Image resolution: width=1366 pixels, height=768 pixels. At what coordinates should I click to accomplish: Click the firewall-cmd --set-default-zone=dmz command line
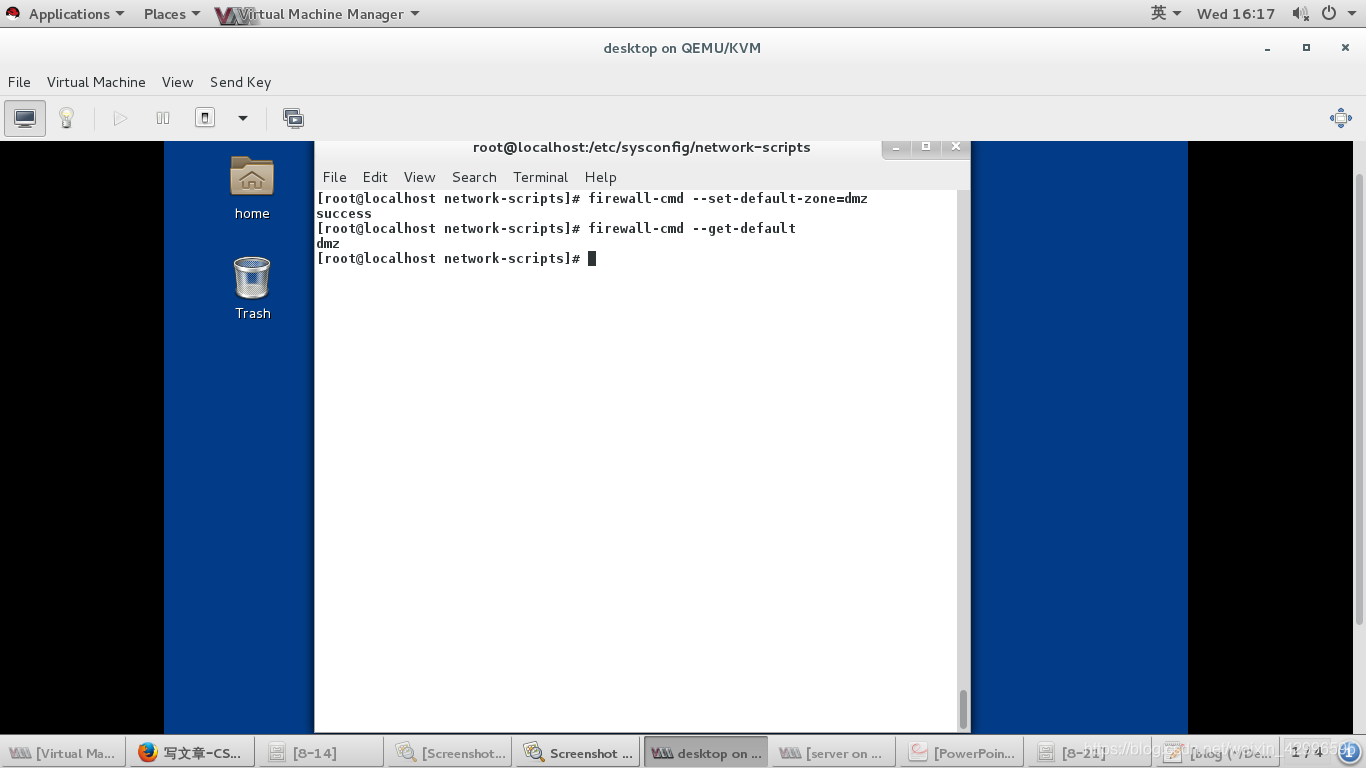pyautogui.click(x=592, y=198)
